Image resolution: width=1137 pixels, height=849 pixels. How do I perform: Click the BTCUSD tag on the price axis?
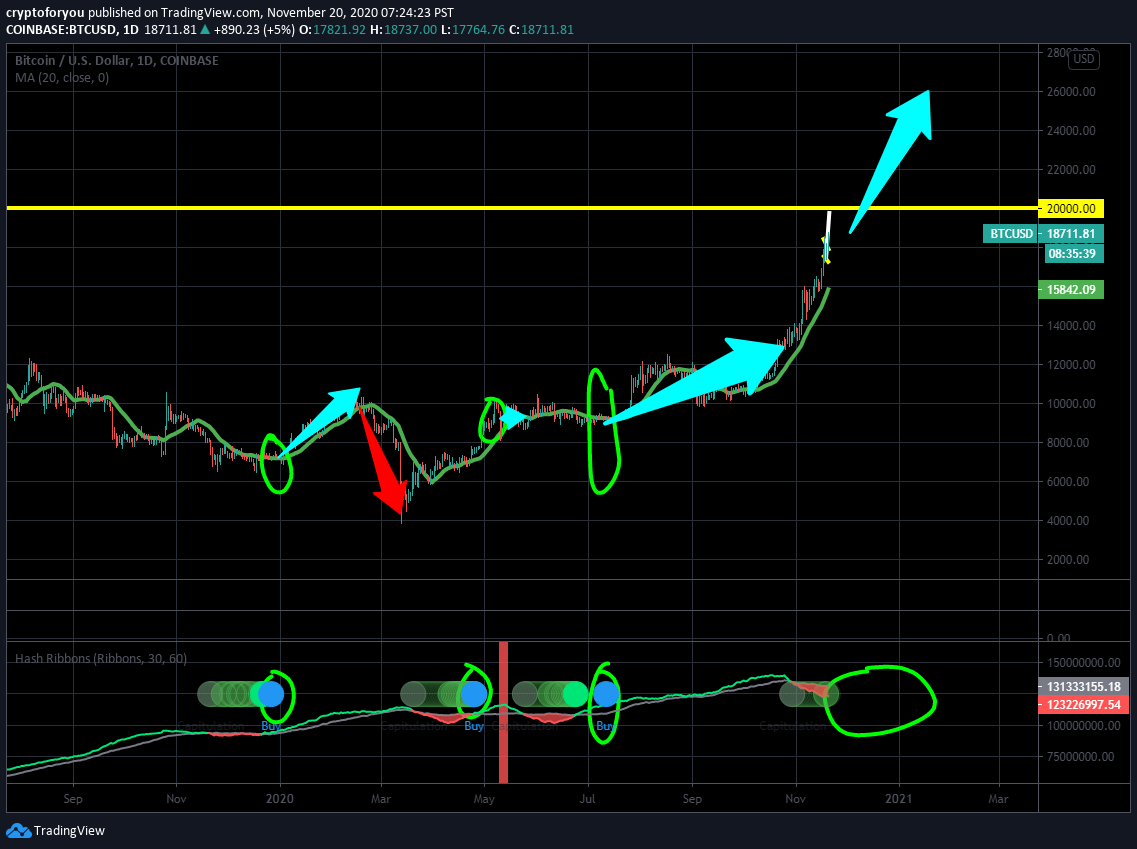coord(1011,233)
